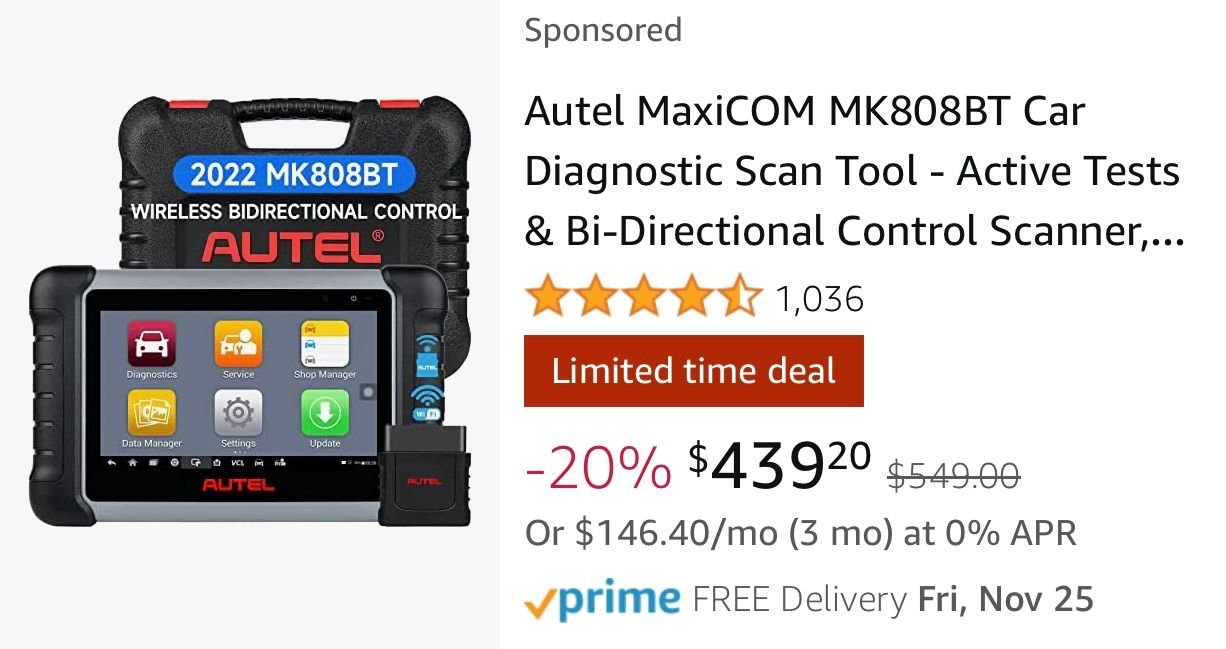Screen dimensions: 1226x649
Task: Tap the green Update download icon
Action: point(325,413)
